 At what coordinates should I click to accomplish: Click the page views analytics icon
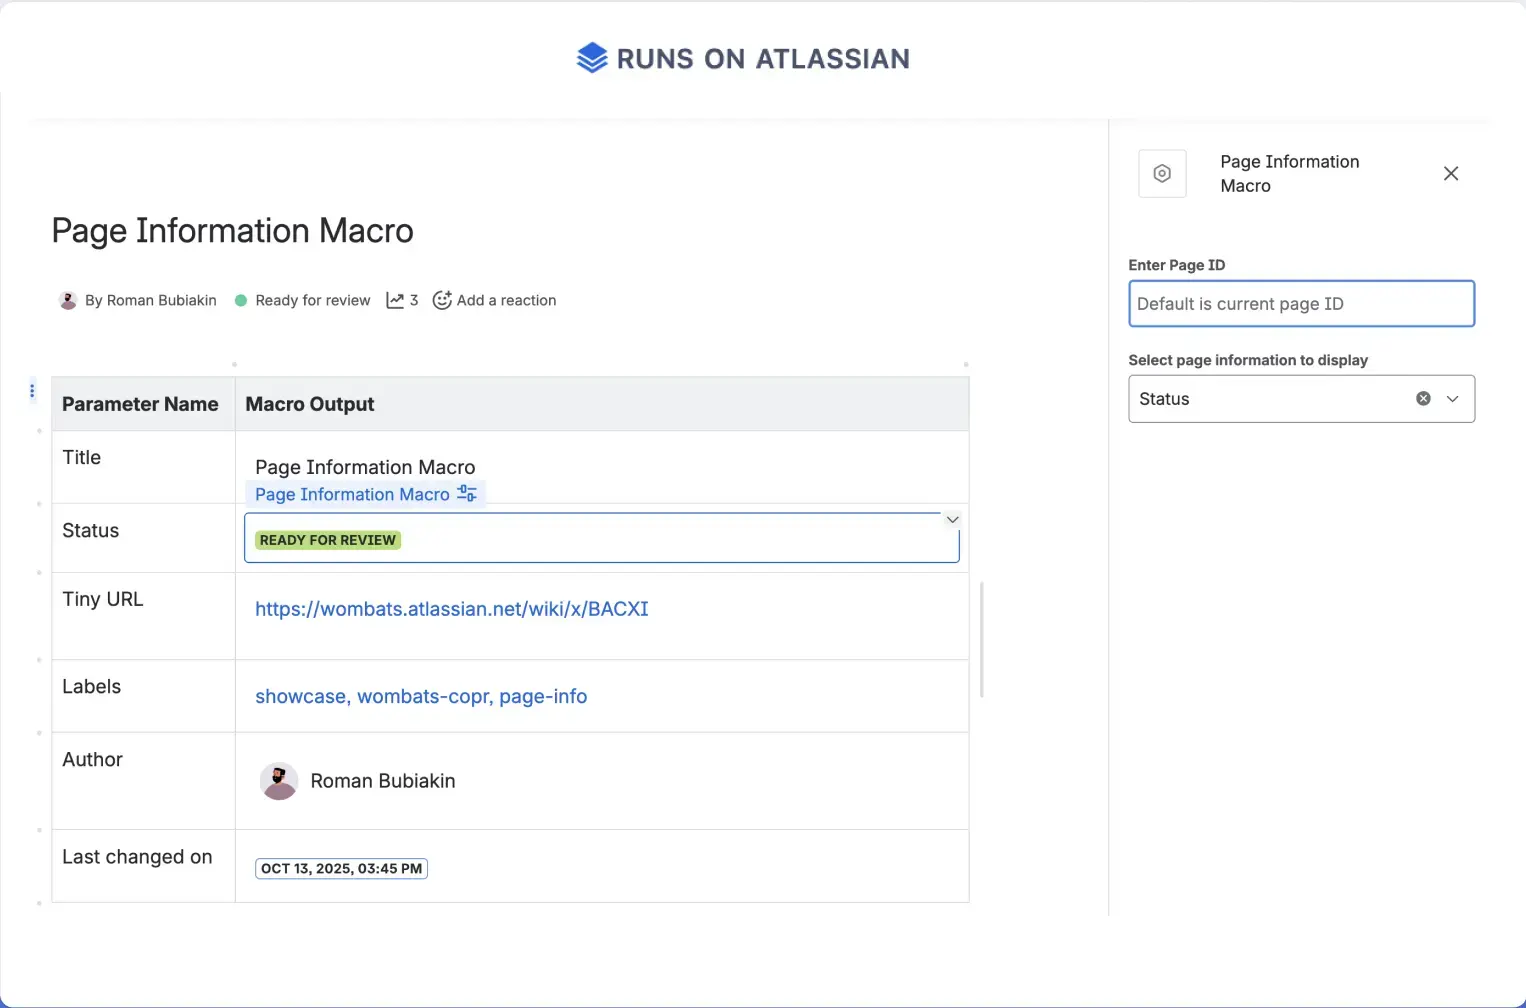click(x=395, y=300)
